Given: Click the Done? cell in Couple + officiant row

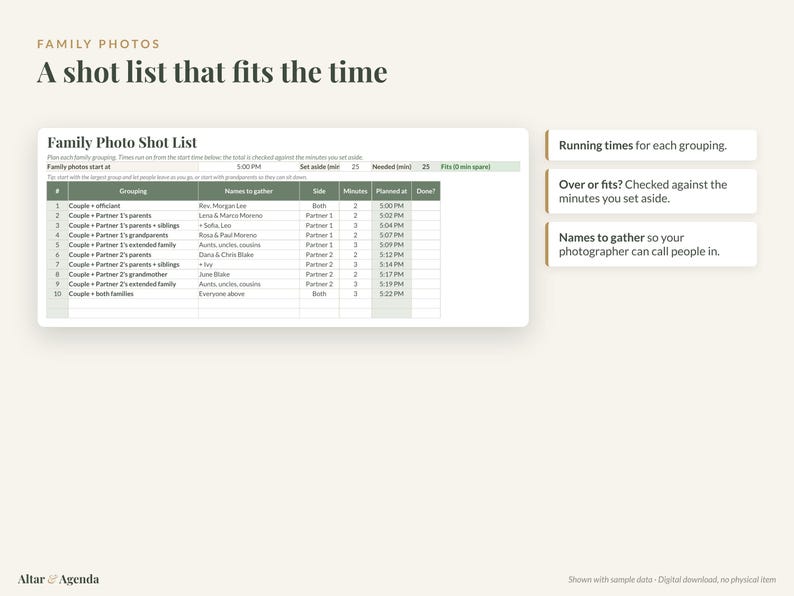Looking at the screenshot, I should [x=426, y=206].
